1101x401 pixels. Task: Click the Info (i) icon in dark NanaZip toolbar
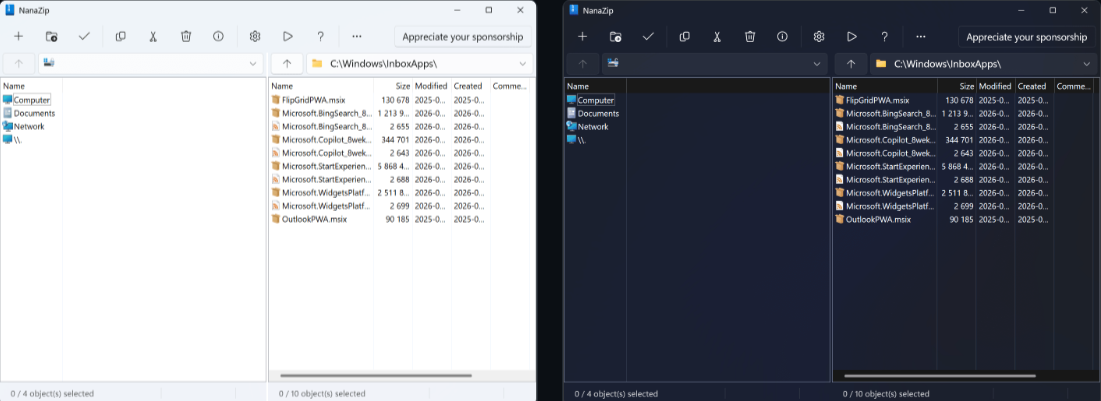(x=782, y=37)
